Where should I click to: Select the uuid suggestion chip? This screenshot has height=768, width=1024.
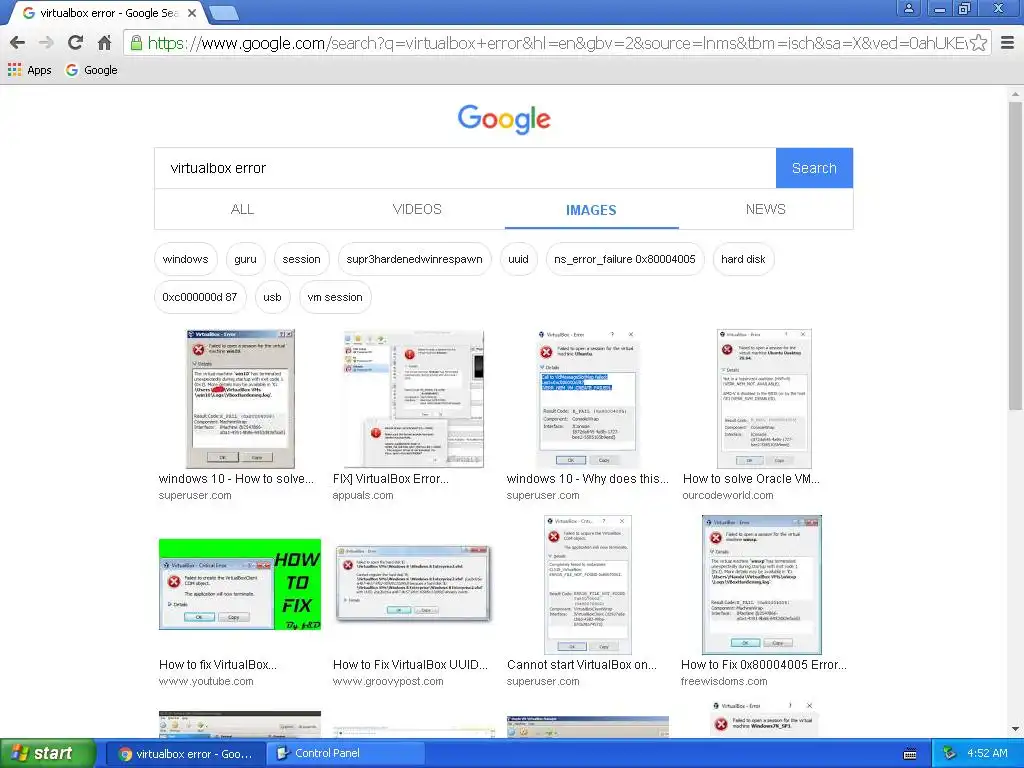click(x=519, y=259)
